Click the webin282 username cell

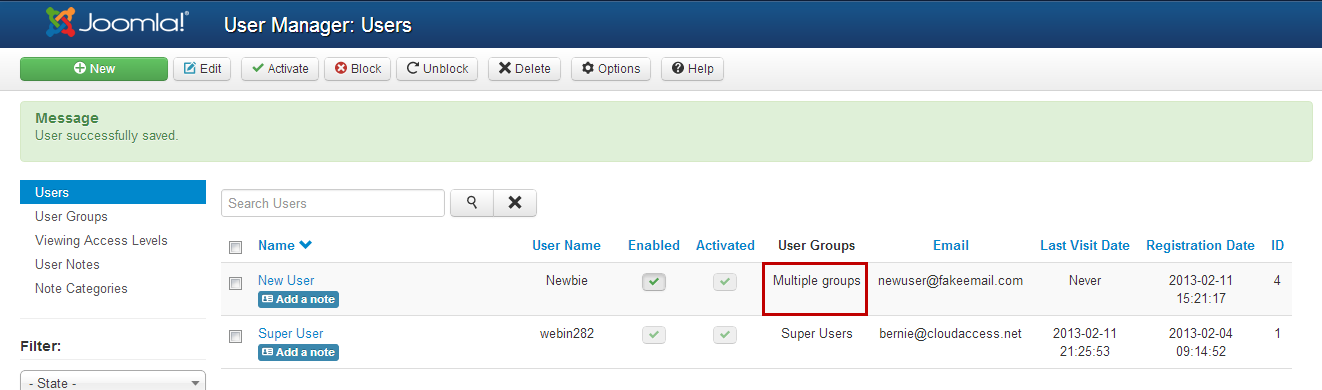point(566,333)
